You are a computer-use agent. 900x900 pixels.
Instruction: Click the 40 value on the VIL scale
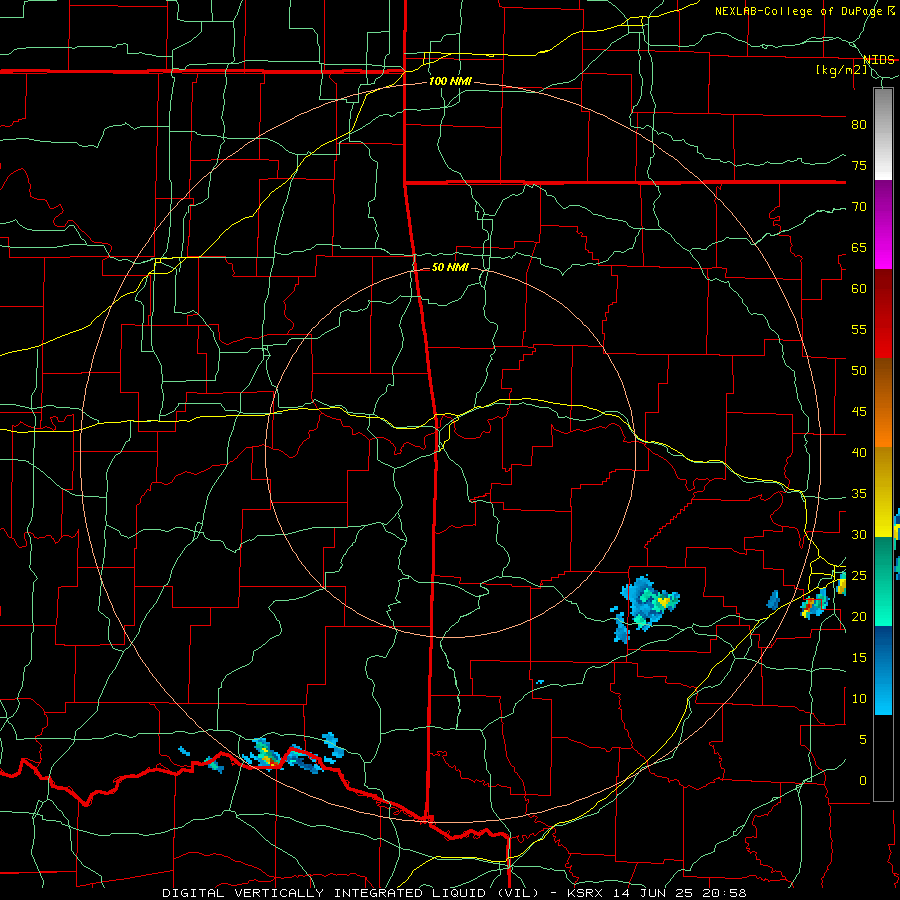[859, 452]
